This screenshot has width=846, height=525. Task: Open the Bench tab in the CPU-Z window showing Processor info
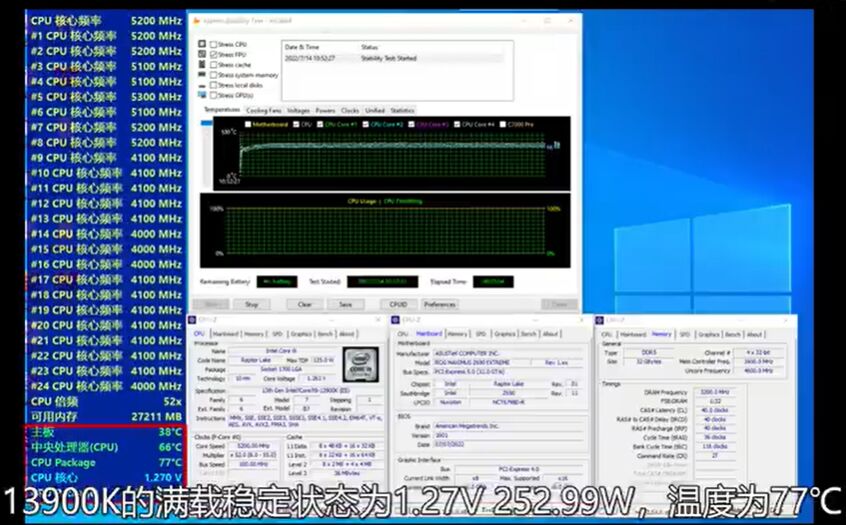click(325, 334)
